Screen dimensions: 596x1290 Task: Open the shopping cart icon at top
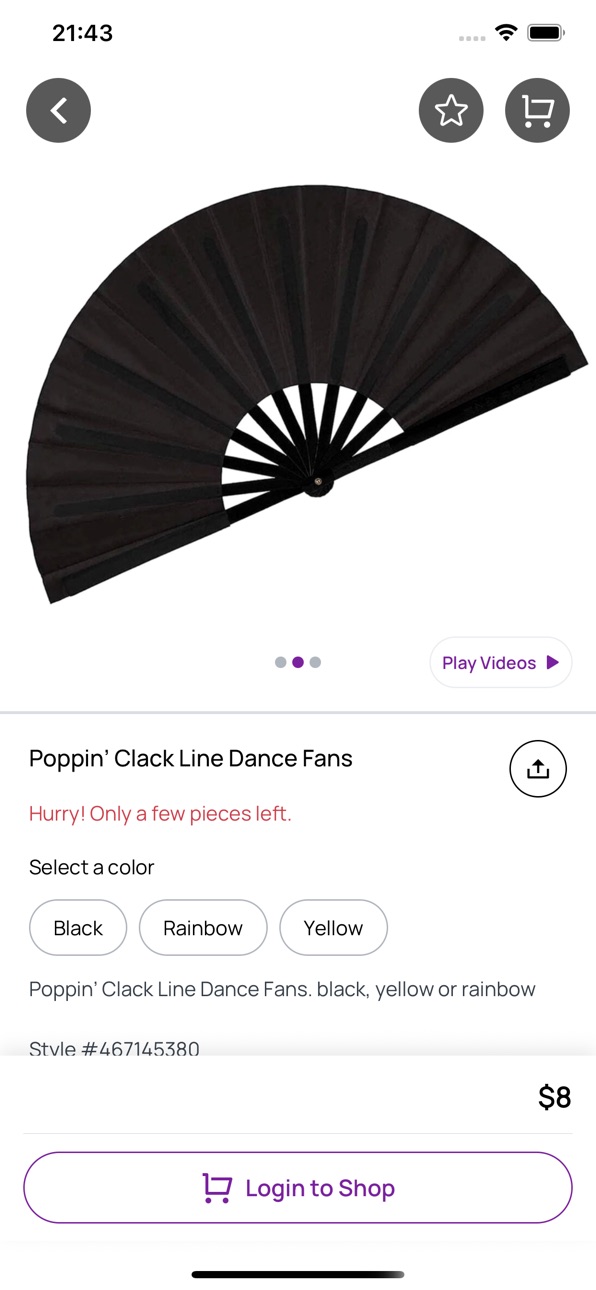pyautogui.click(x=538, y=110)
